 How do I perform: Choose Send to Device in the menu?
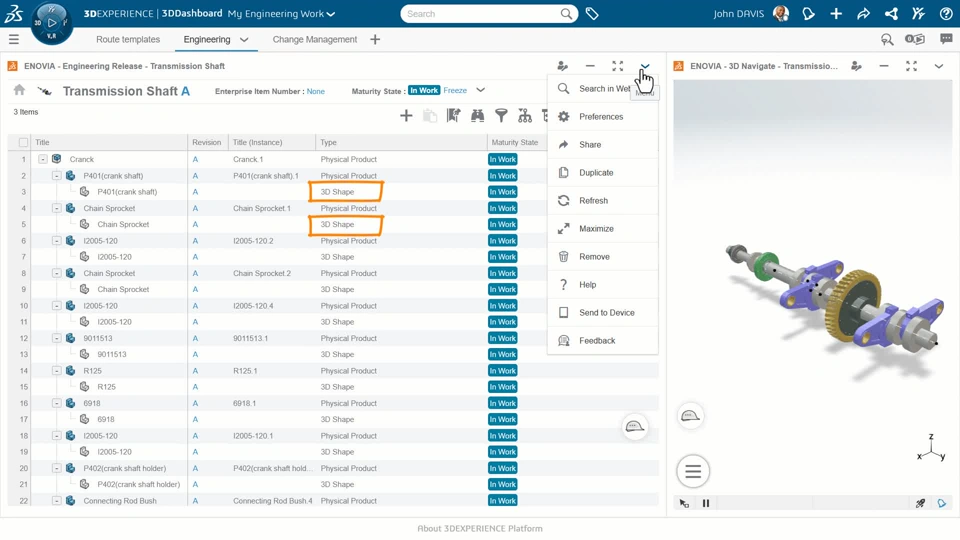point(603,313)
